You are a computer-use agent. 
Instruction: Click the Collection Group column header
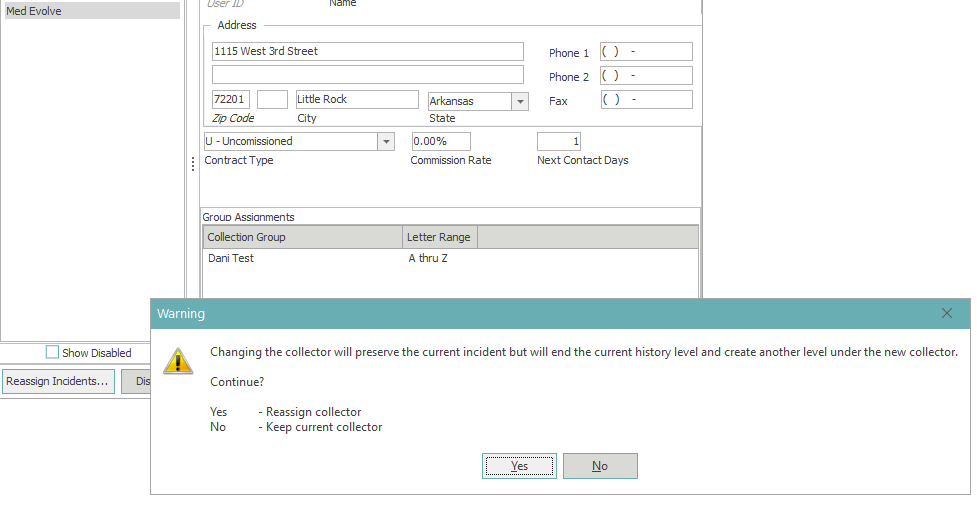coord(300,237)
